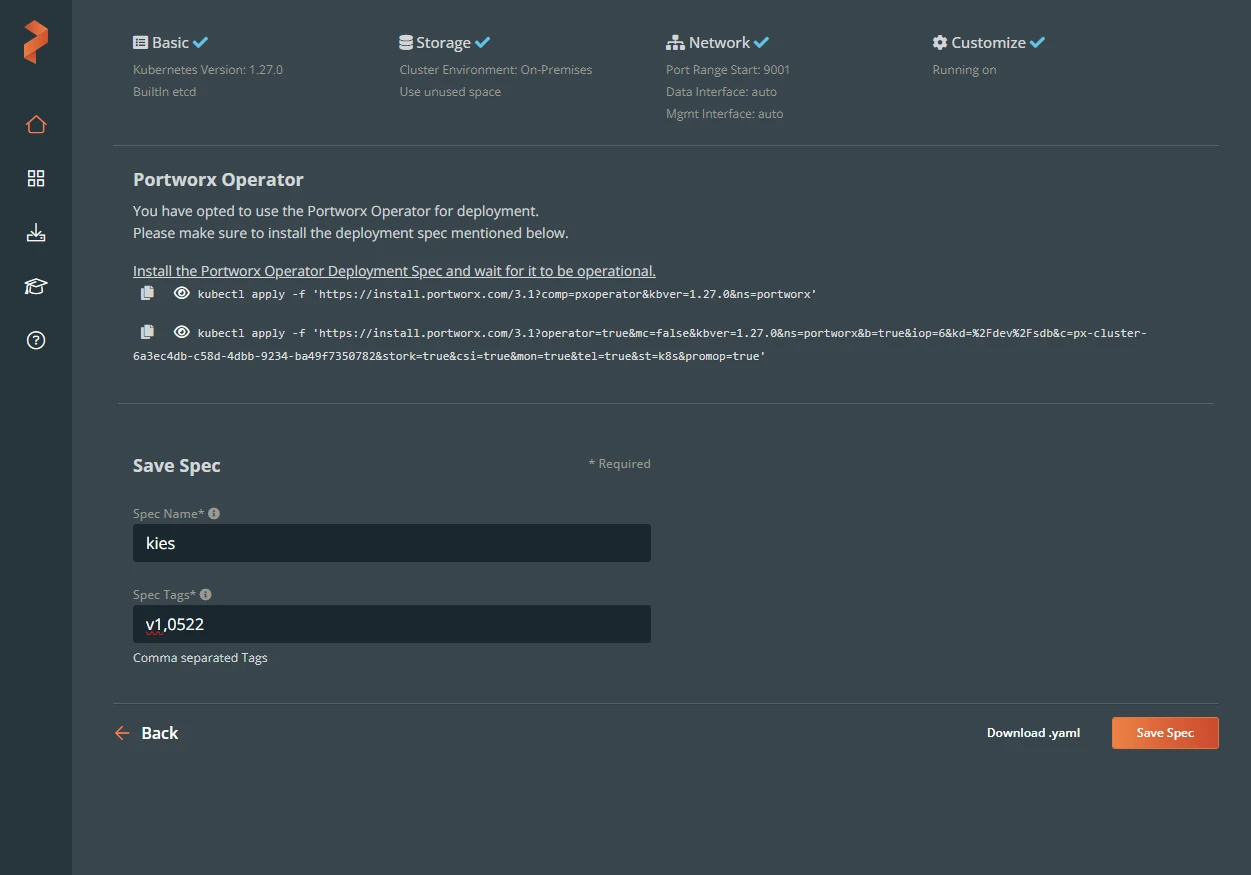The width and height of the screenshot is (1251, 875).
Task: Open the help question mark icon
Action: click(x=36, y=341)
